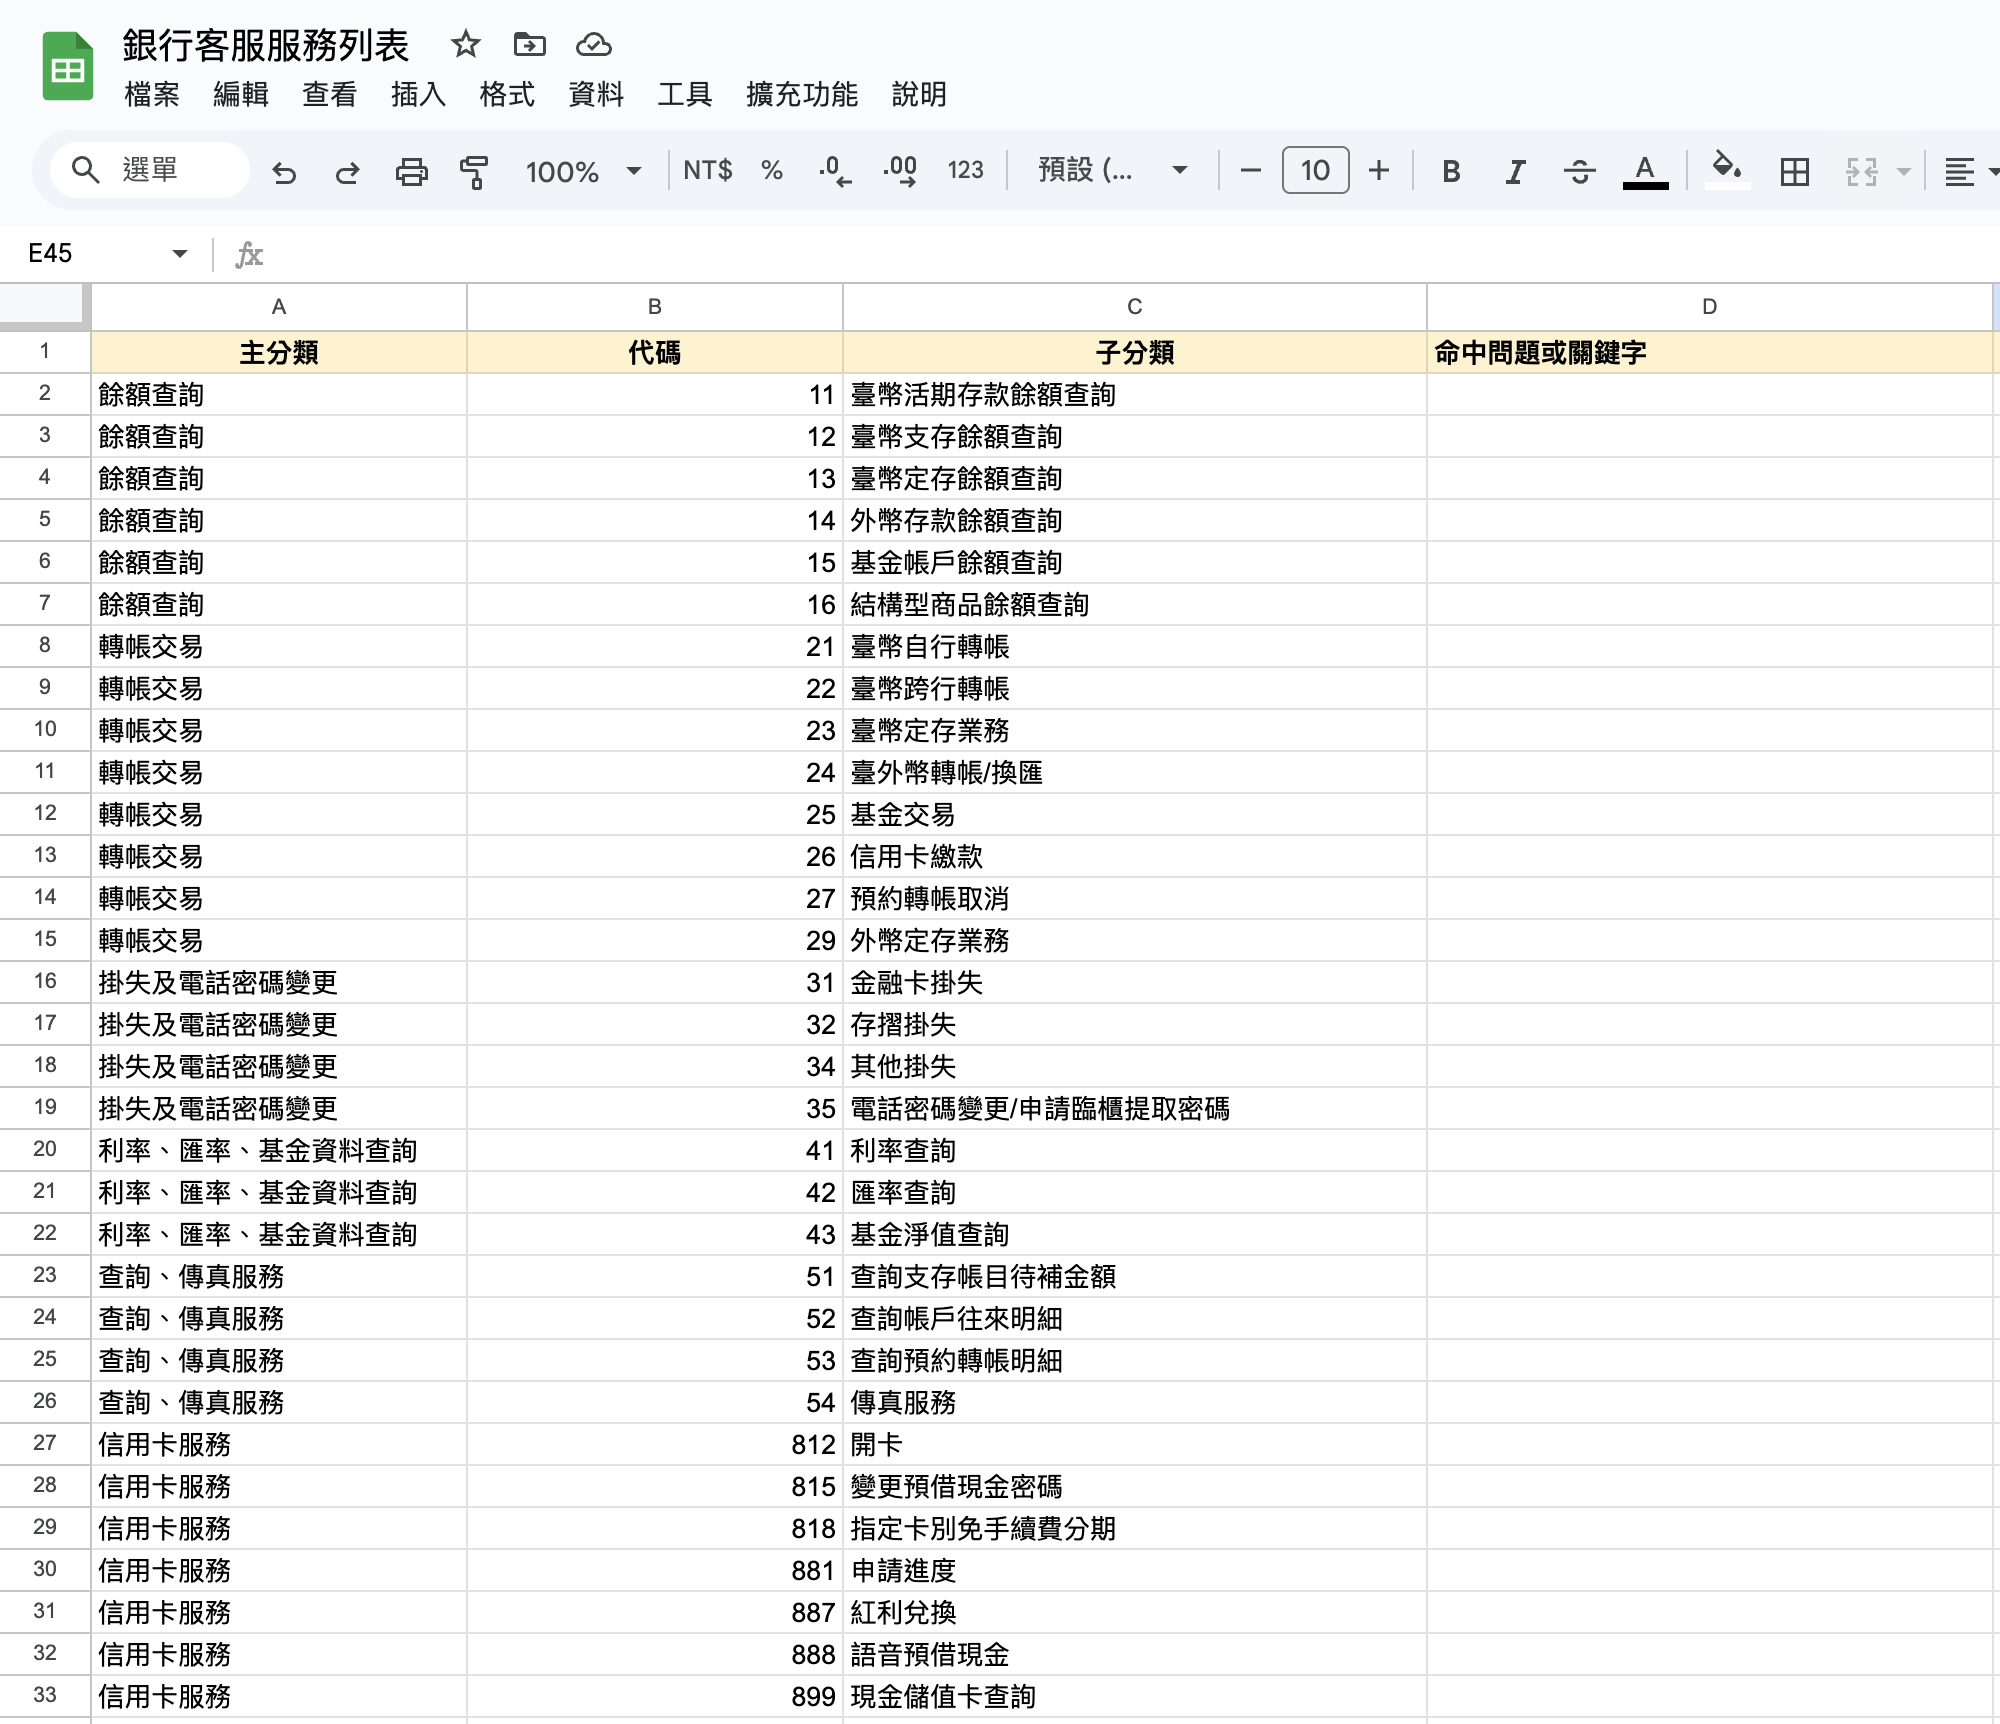Click the move to folder icon
2000x1724 pixels.
click(x=529, y=44)
